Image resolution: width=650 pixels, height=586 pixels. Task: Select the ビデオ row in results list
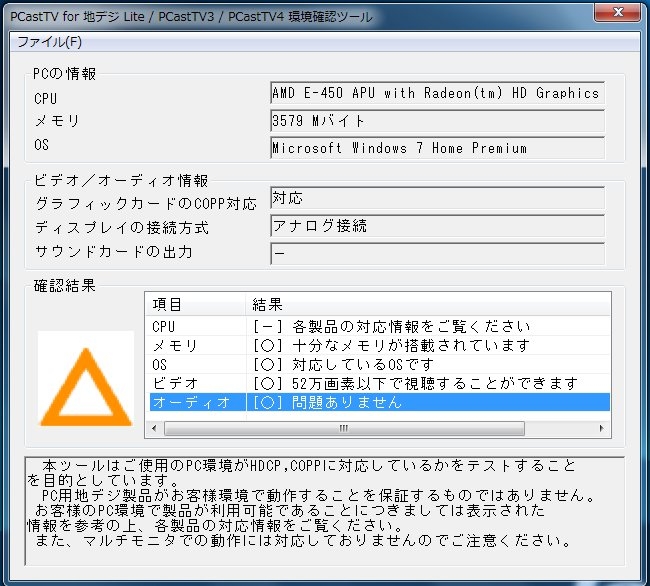[379, 383]
